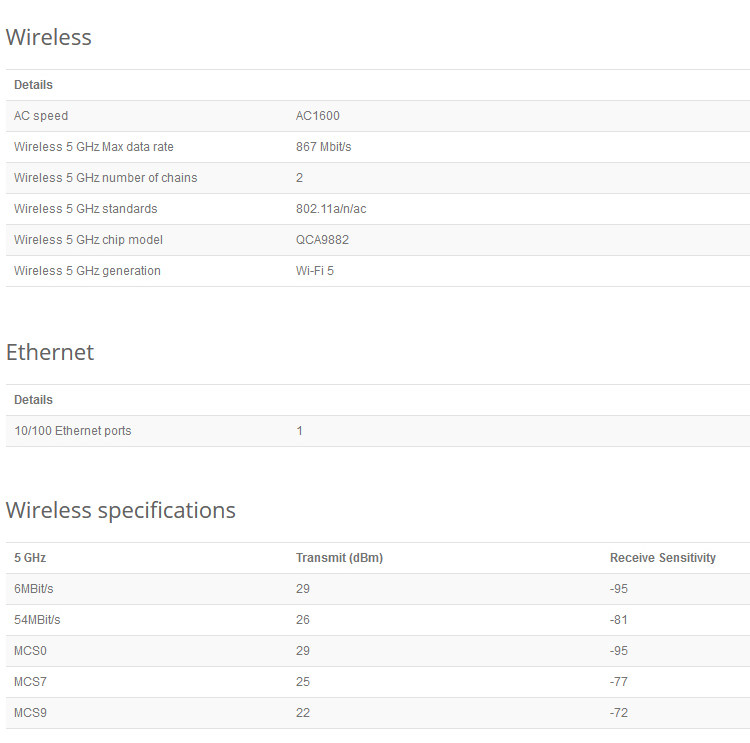Click the AC speed row label
Screen dimensions: 750x743
point(41,116)
